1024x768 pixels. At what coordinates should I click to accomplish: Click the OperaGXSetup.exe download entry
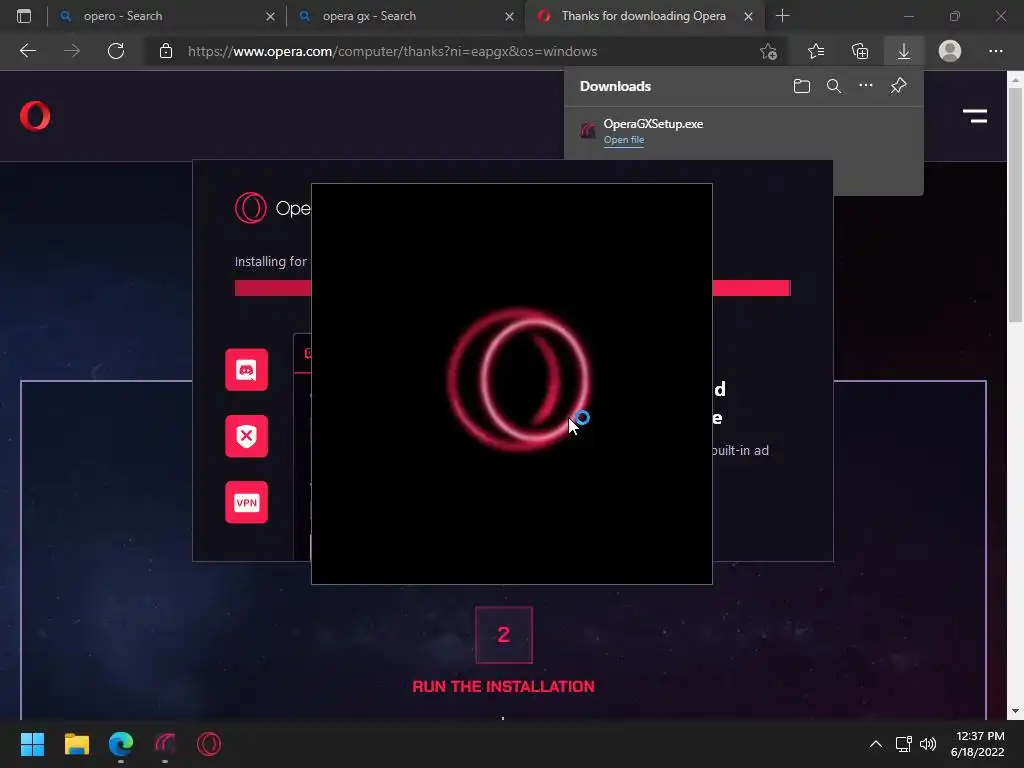coord(743,131)
